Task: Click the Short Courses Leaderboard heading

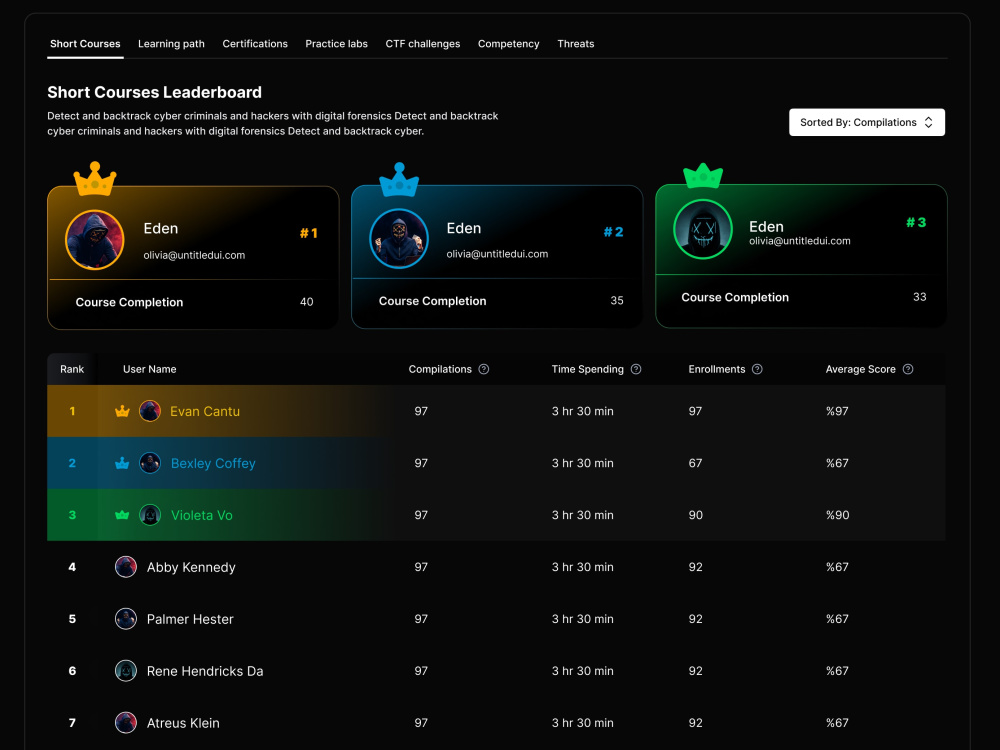Action: pyautogui.click(x=154, y=92)
